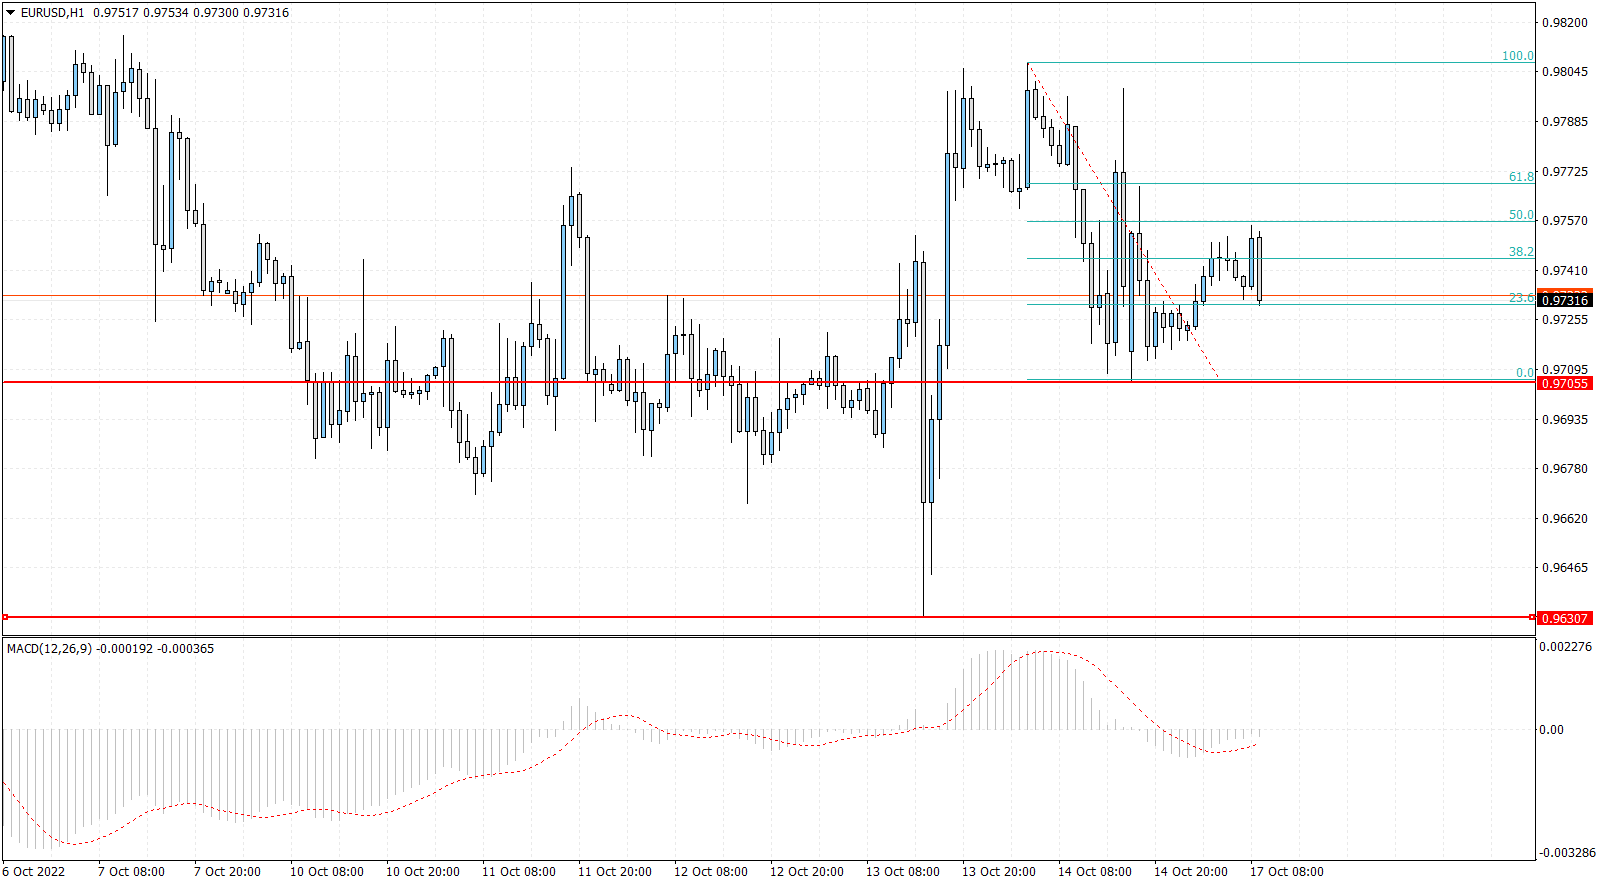This screenshot has width=1599, height=884.
Task: Select the 0.97316 current price tag
Action: point(1565,300)
